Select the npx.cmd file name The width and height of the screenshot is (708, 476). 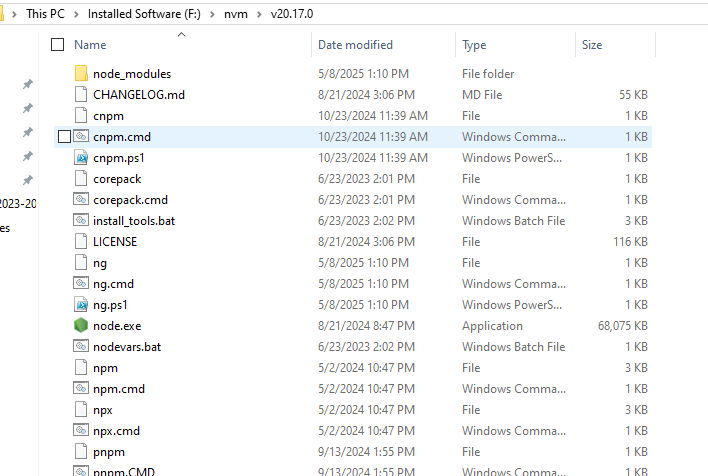click(116, 431)
